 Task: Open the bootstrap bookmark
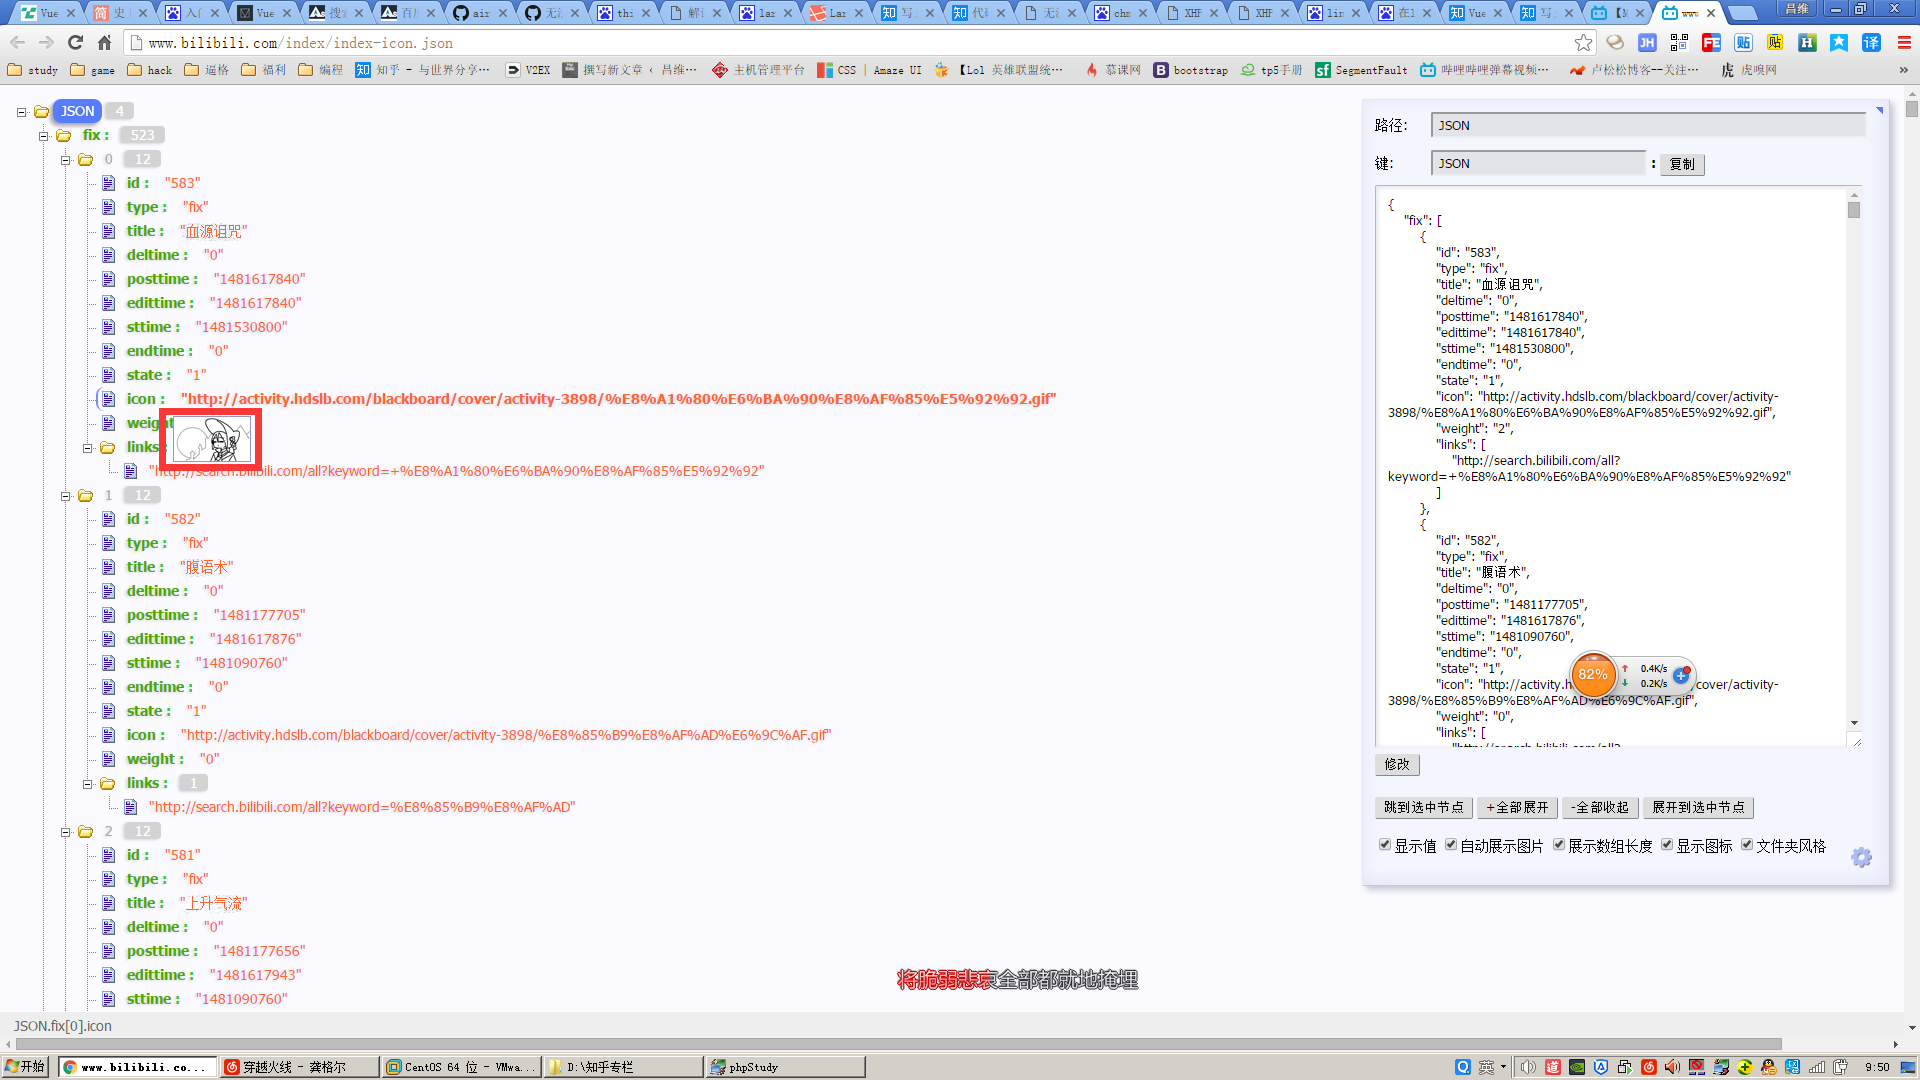1191,70
